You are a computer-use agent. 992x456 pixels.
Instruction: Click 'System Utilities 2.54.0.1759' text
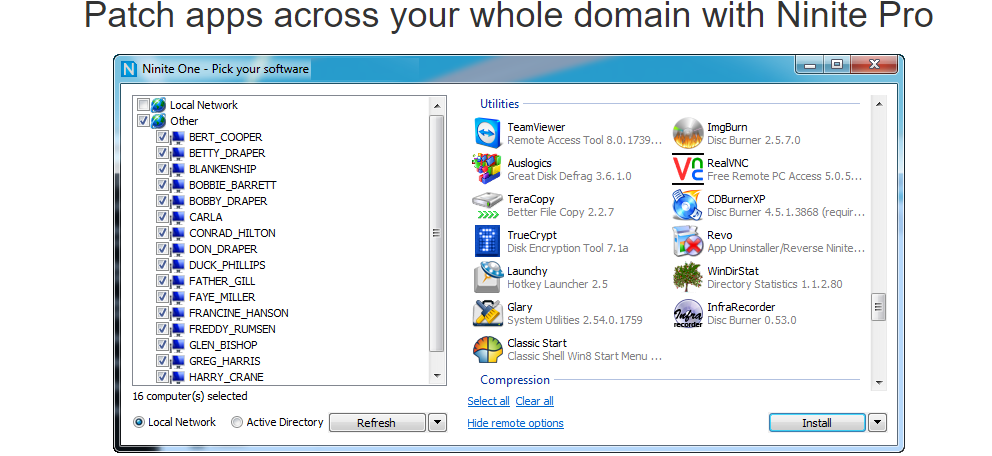pyautogui.click(x=575, y=321)
